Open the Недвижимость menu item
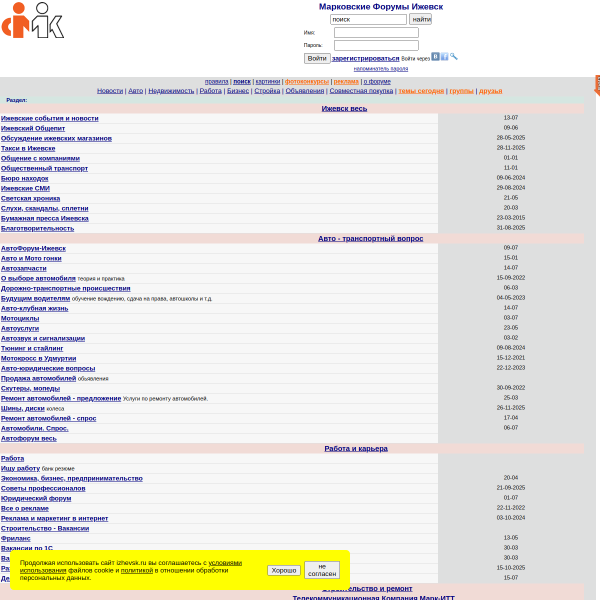 point(171,91)
